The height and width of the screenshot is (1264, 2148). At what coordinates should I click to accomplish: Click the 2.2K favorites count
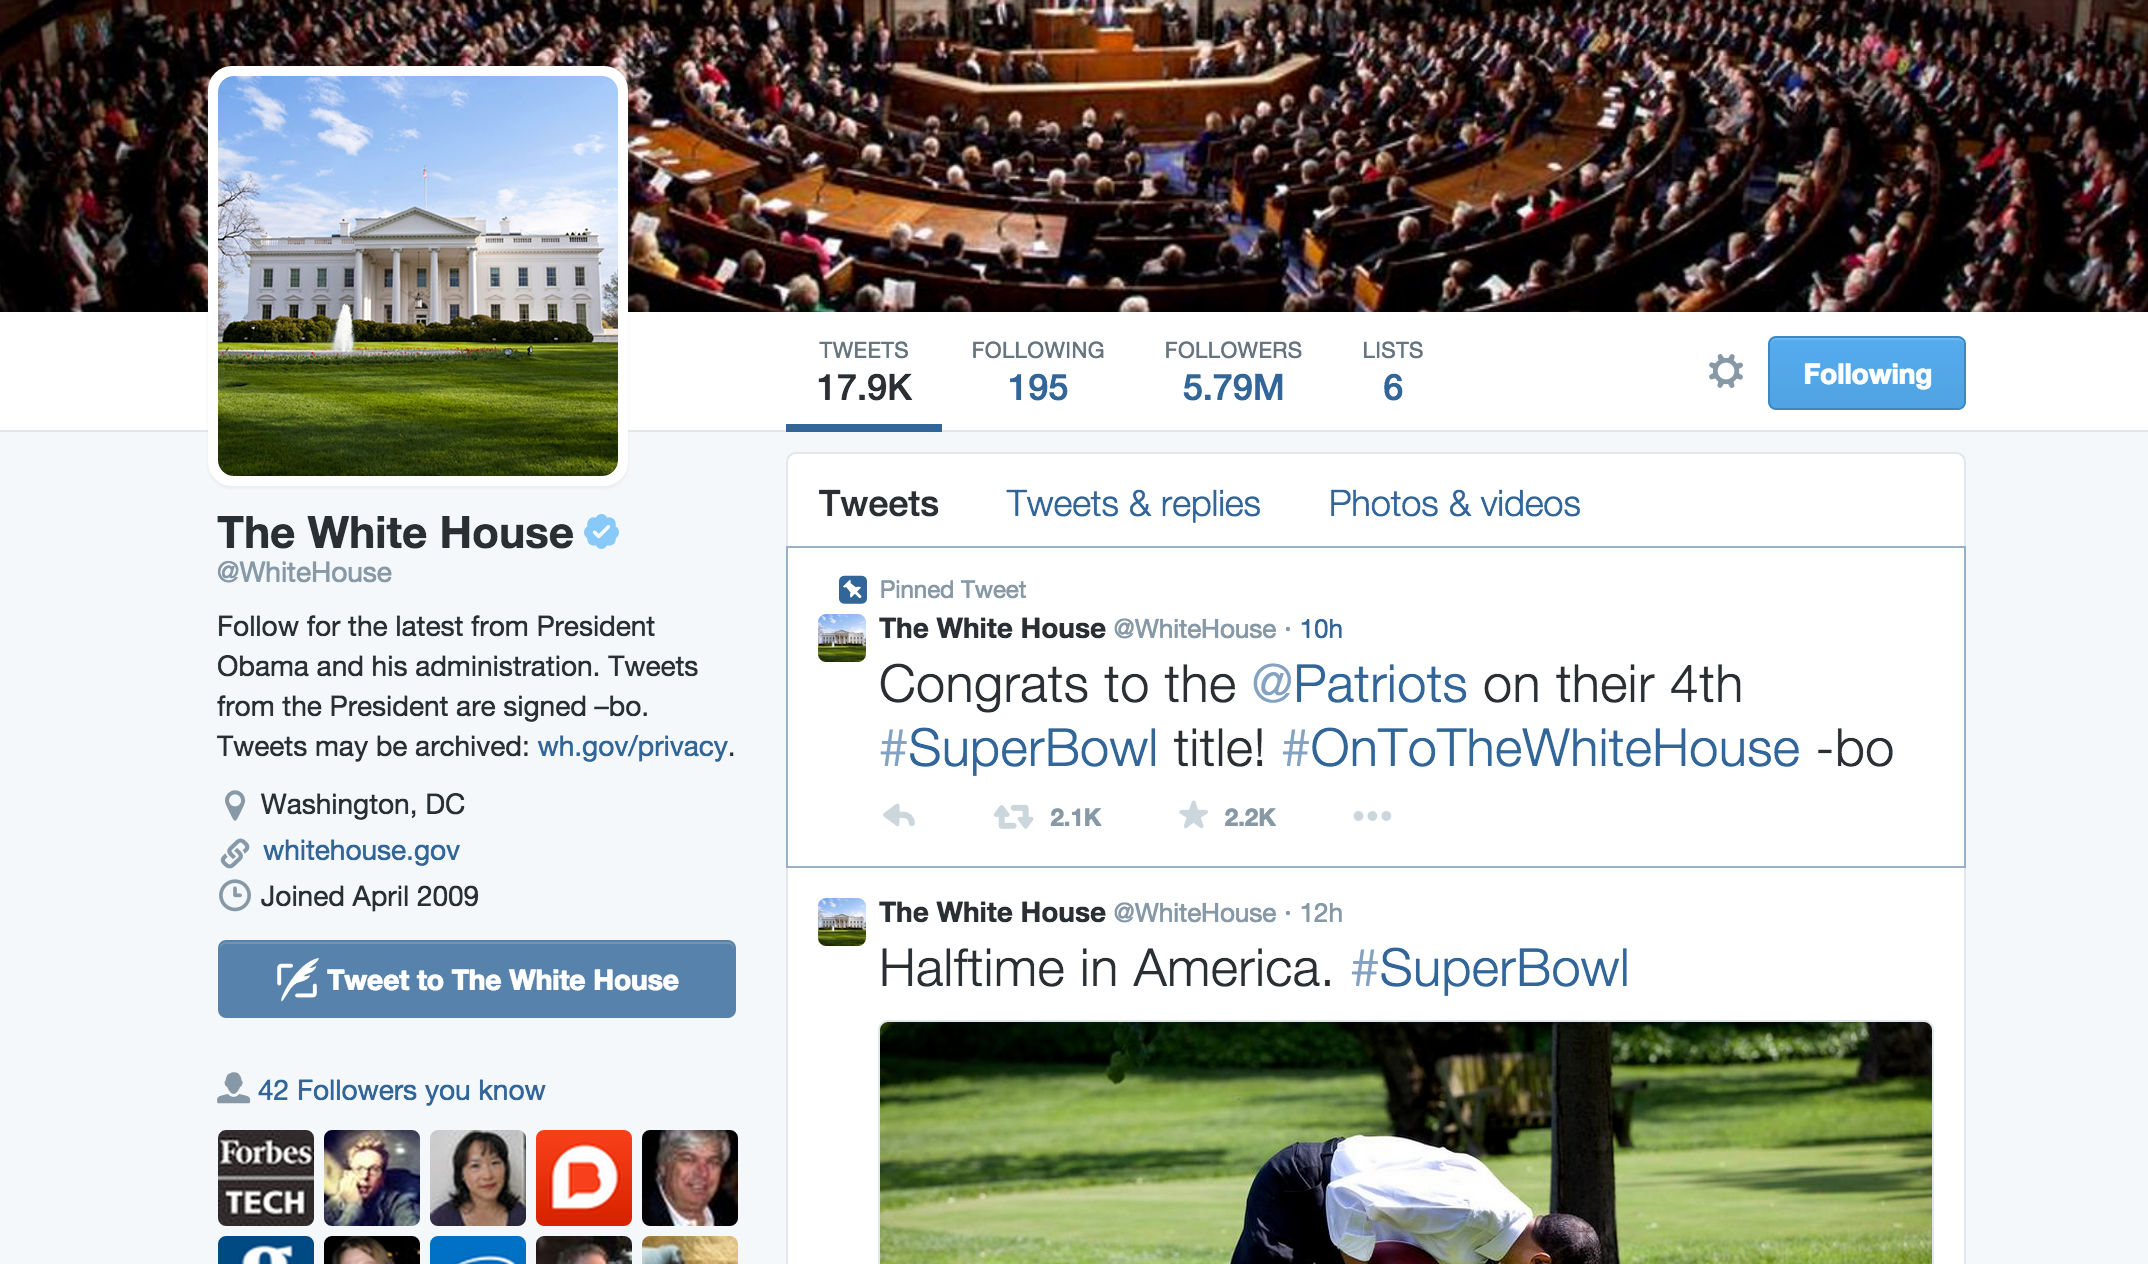(x=1249, y=818)
